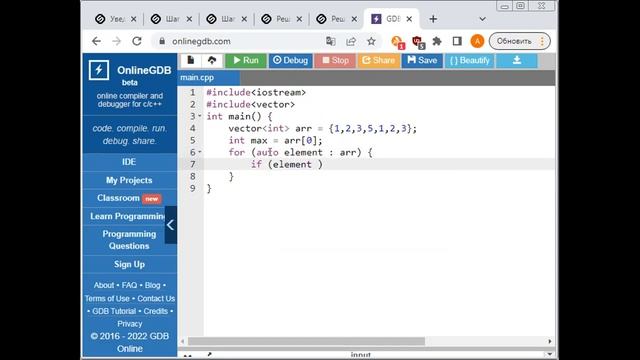Click the New File icon in toolbar
640x360 pixels.
[191, 60]
